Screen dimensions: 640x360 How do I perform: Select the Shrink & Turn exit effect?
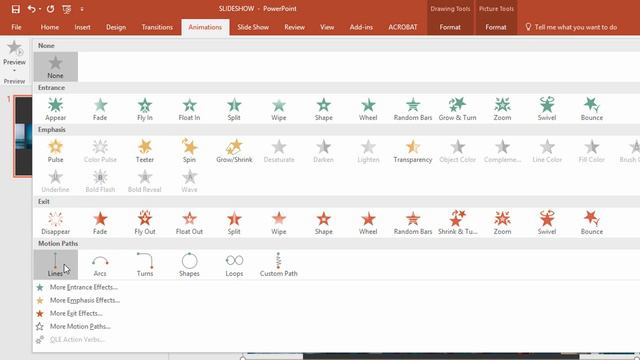click(458, 223)
